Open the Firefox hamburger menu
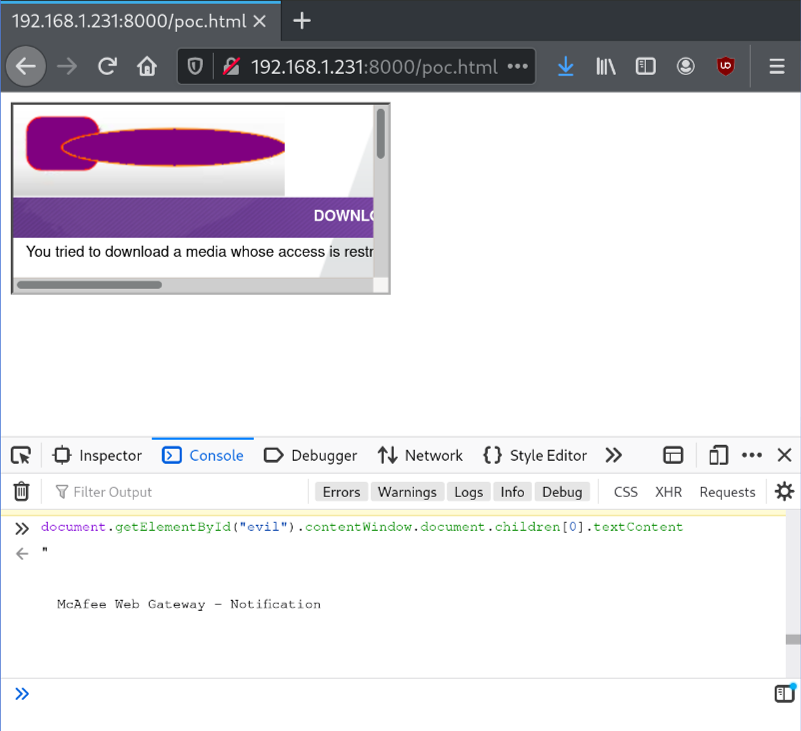Screen dimensions: 801x731 click(777, 67)
